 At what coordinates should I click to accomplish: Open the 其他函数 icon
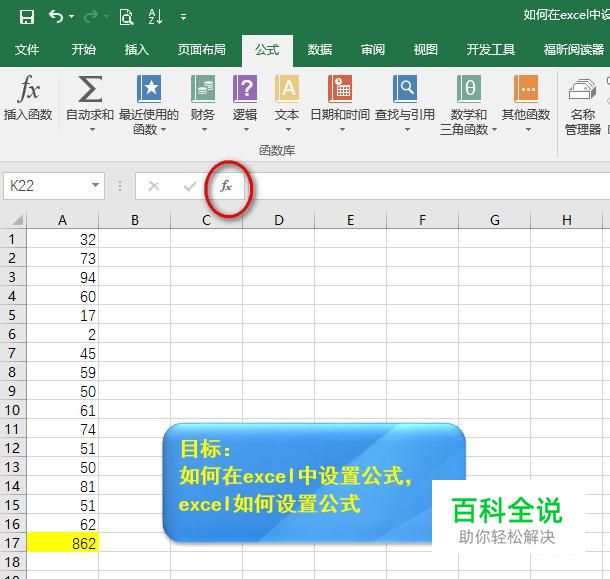click(x=526, y=88)
